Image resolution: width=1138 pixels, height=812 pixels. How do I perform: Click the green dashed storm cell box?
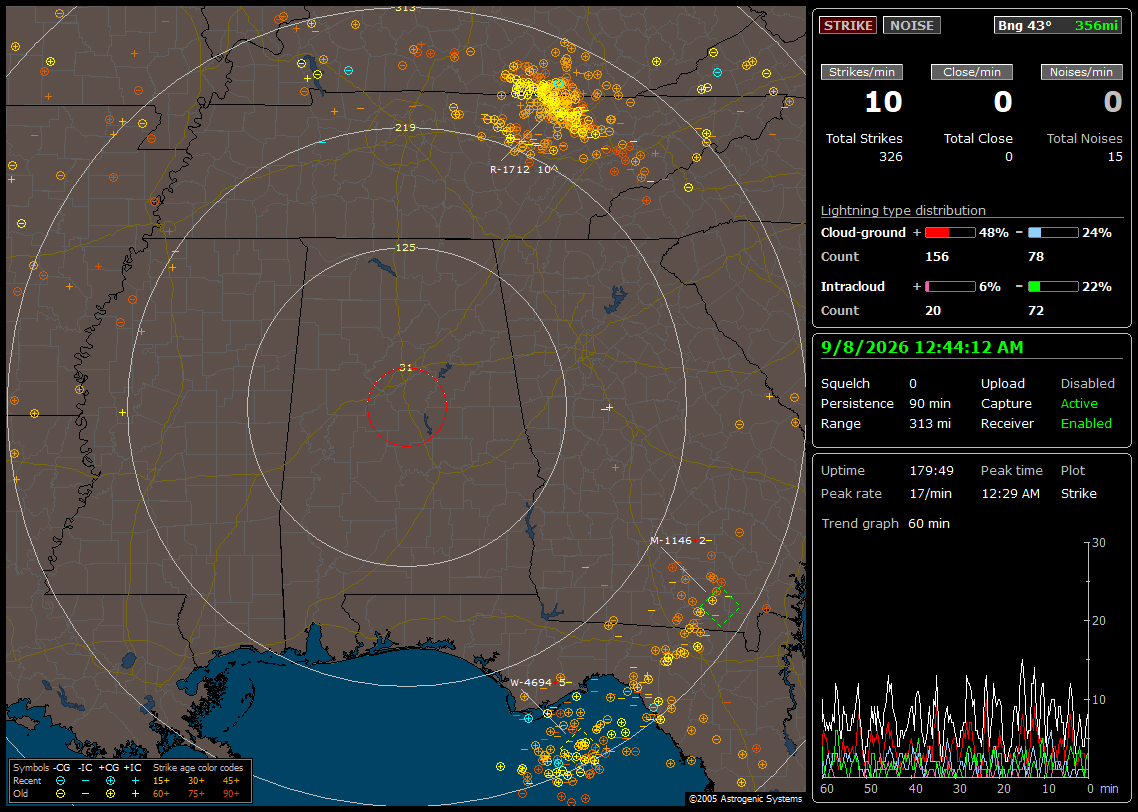pos(724,611)
